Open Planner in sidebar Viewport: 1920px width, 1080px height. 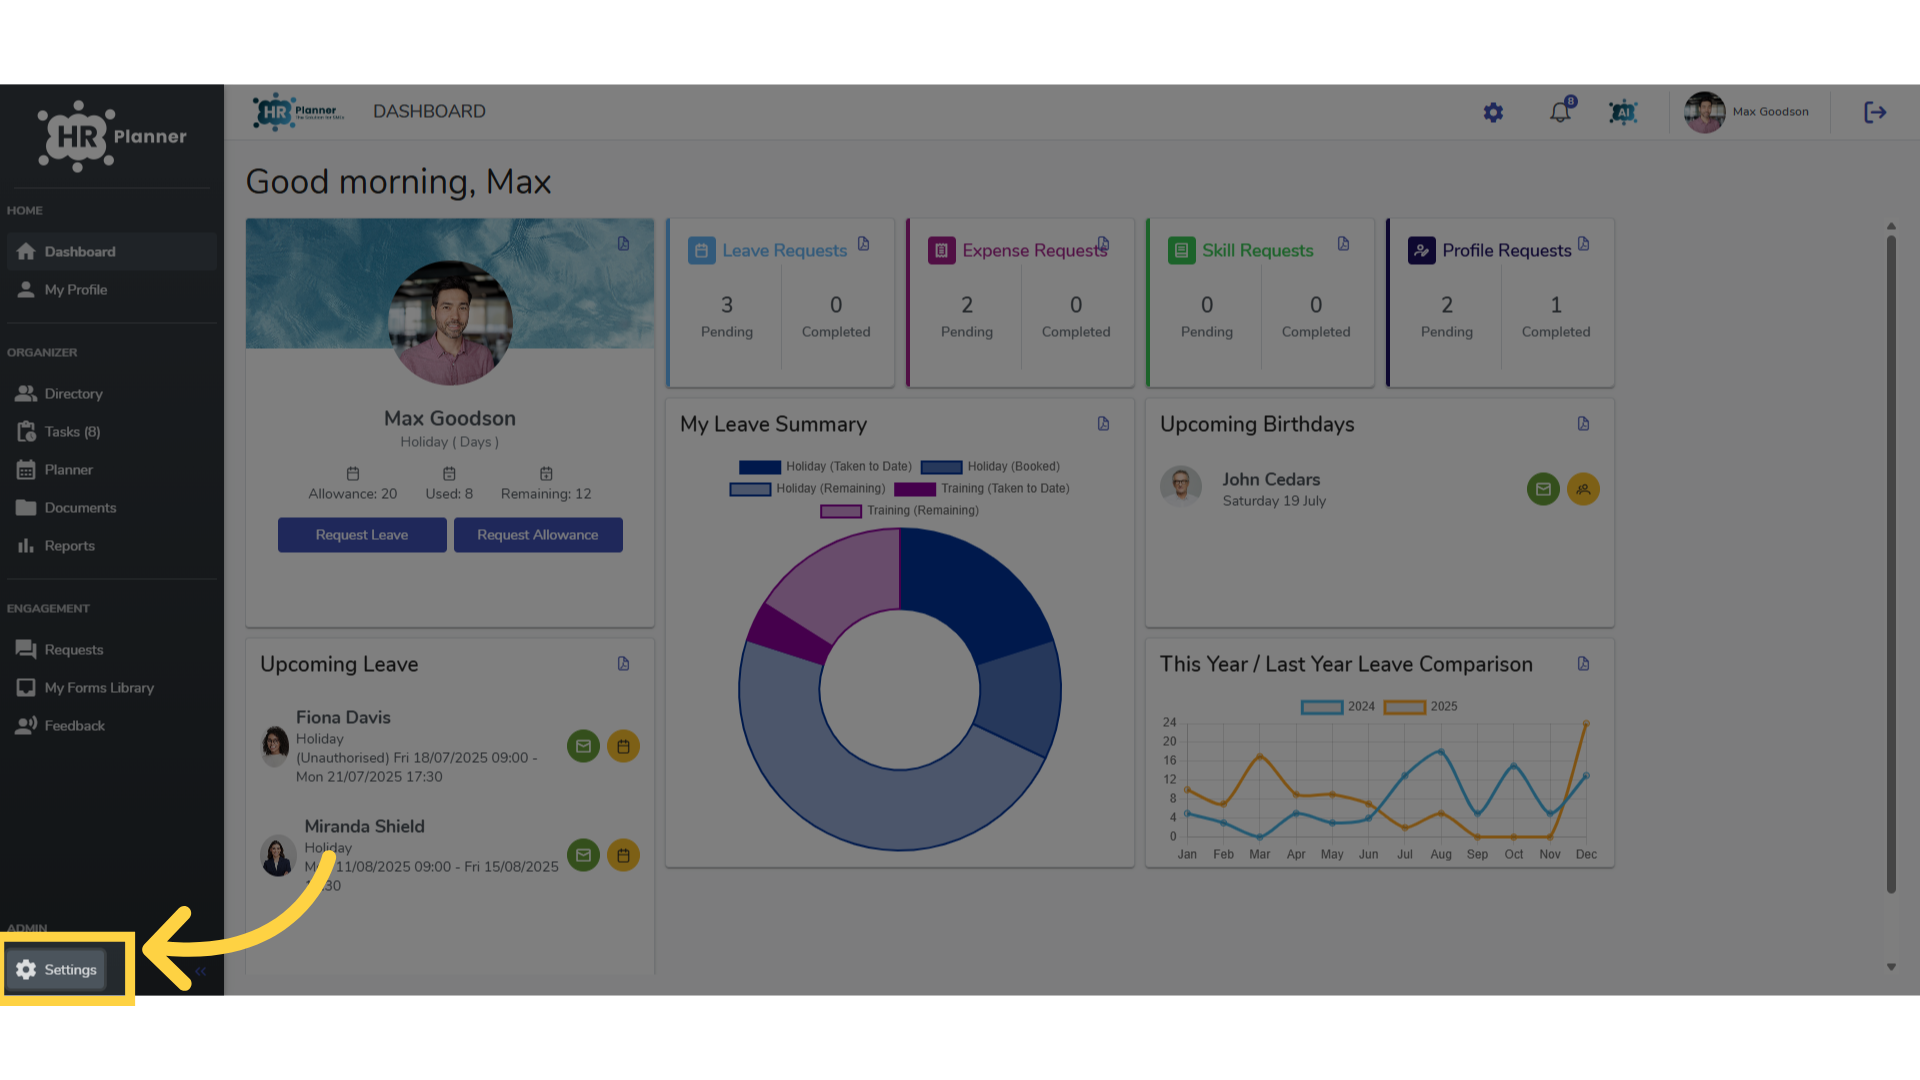[x=111, y=469]
